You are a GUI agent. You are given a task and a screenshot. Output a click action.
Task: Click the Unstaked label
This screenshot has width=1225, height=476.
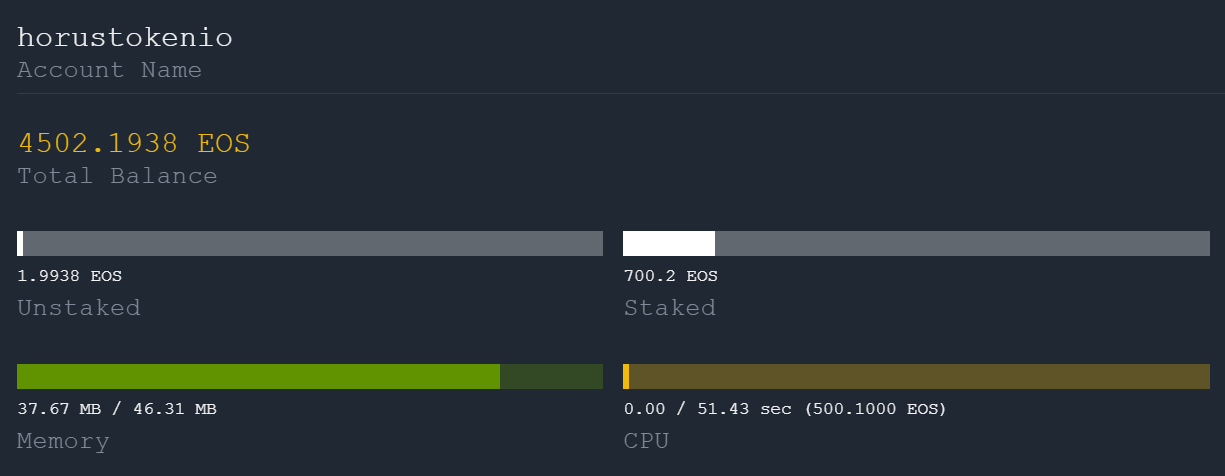click(x=79, y=308)
